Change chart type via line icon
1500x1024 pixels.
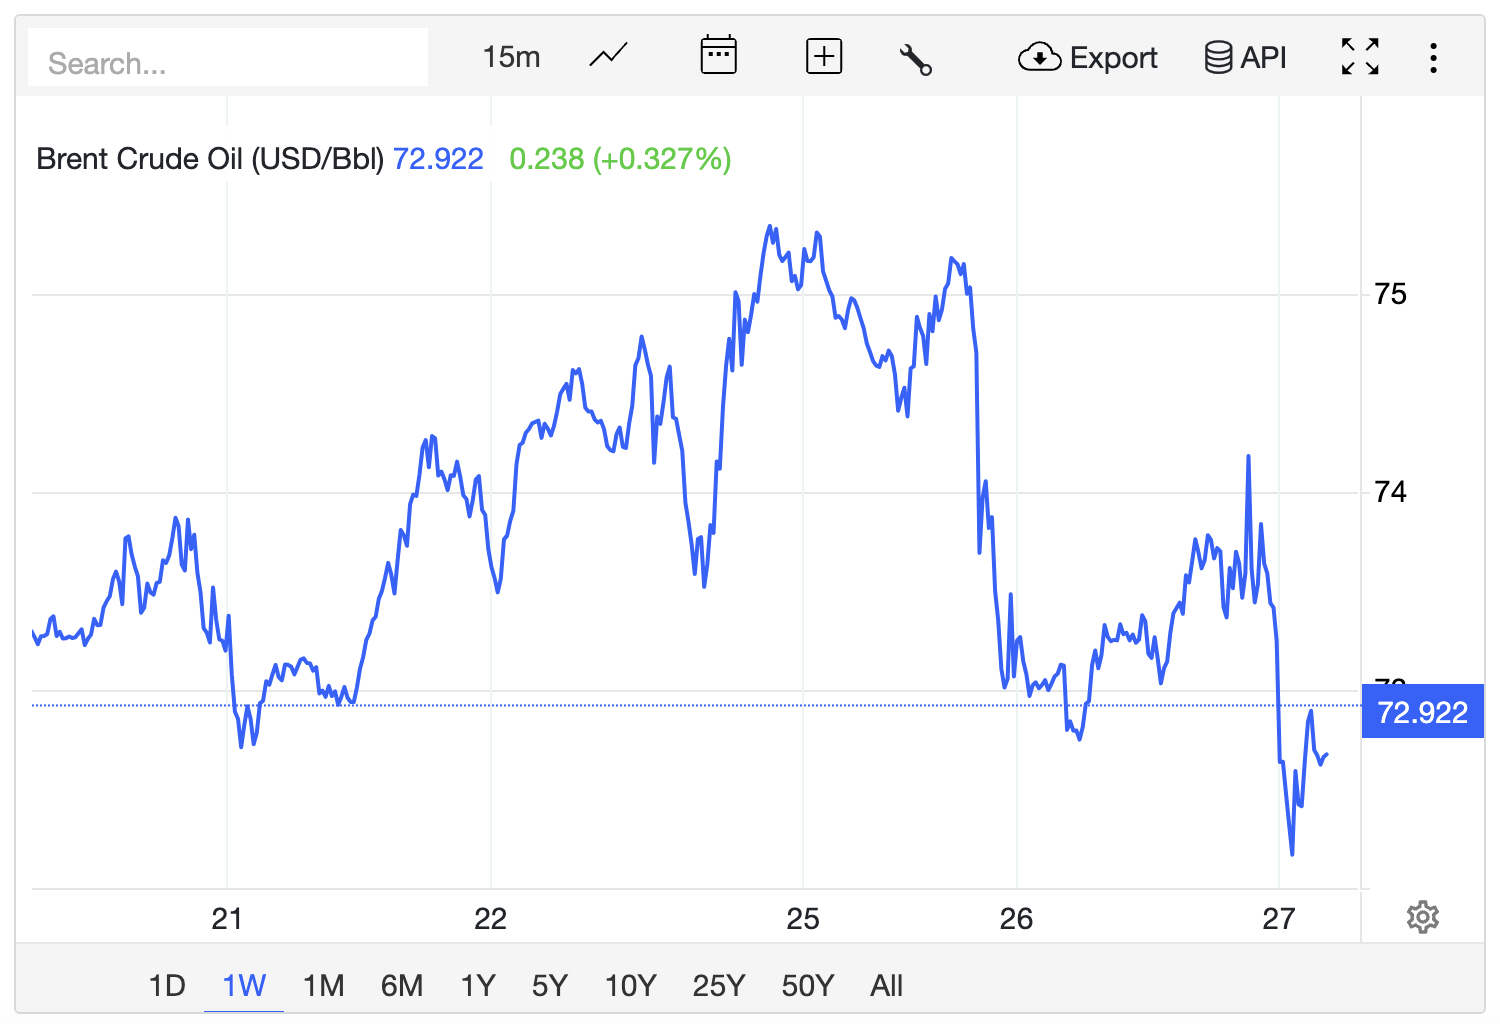tap(608, 57)
